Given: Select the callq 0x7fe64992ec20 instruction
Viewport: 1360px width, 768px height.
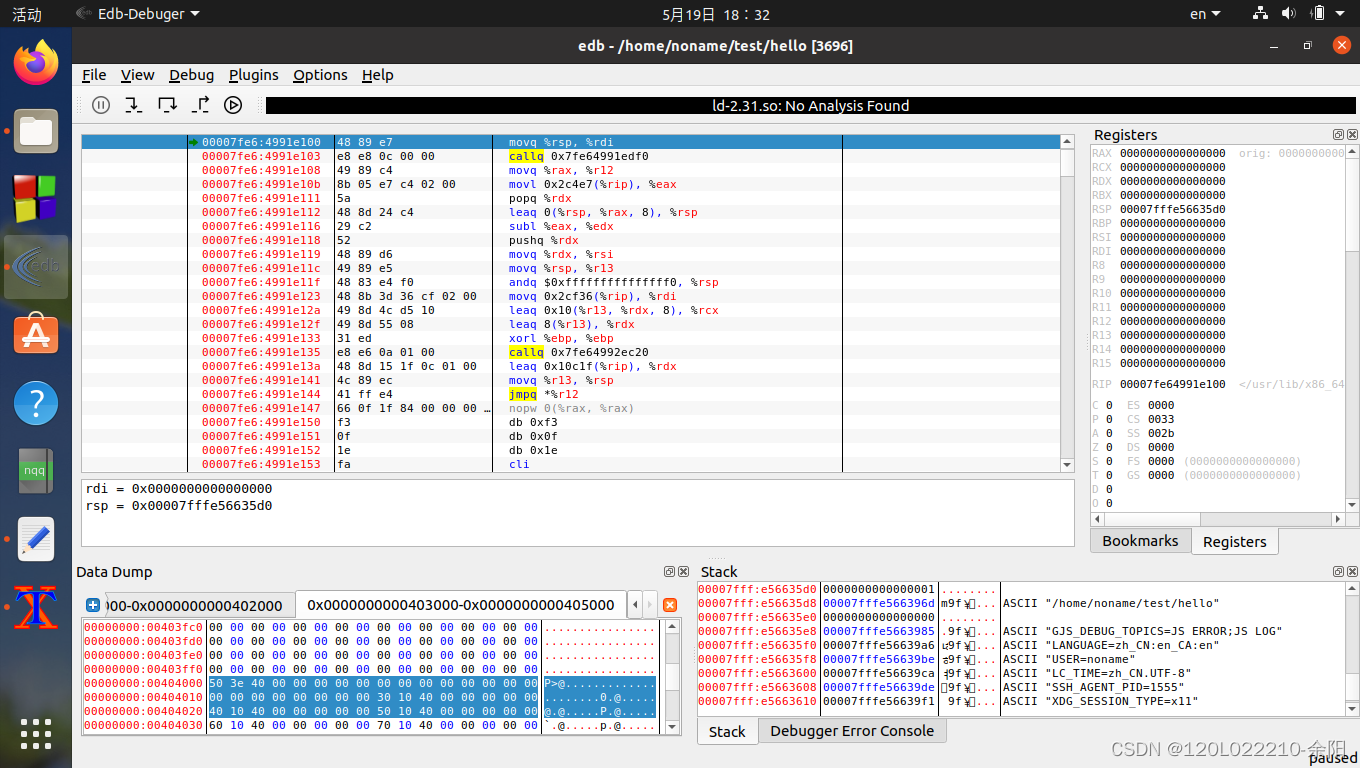Looking at the screenshot, I should (x=579, y=352).
